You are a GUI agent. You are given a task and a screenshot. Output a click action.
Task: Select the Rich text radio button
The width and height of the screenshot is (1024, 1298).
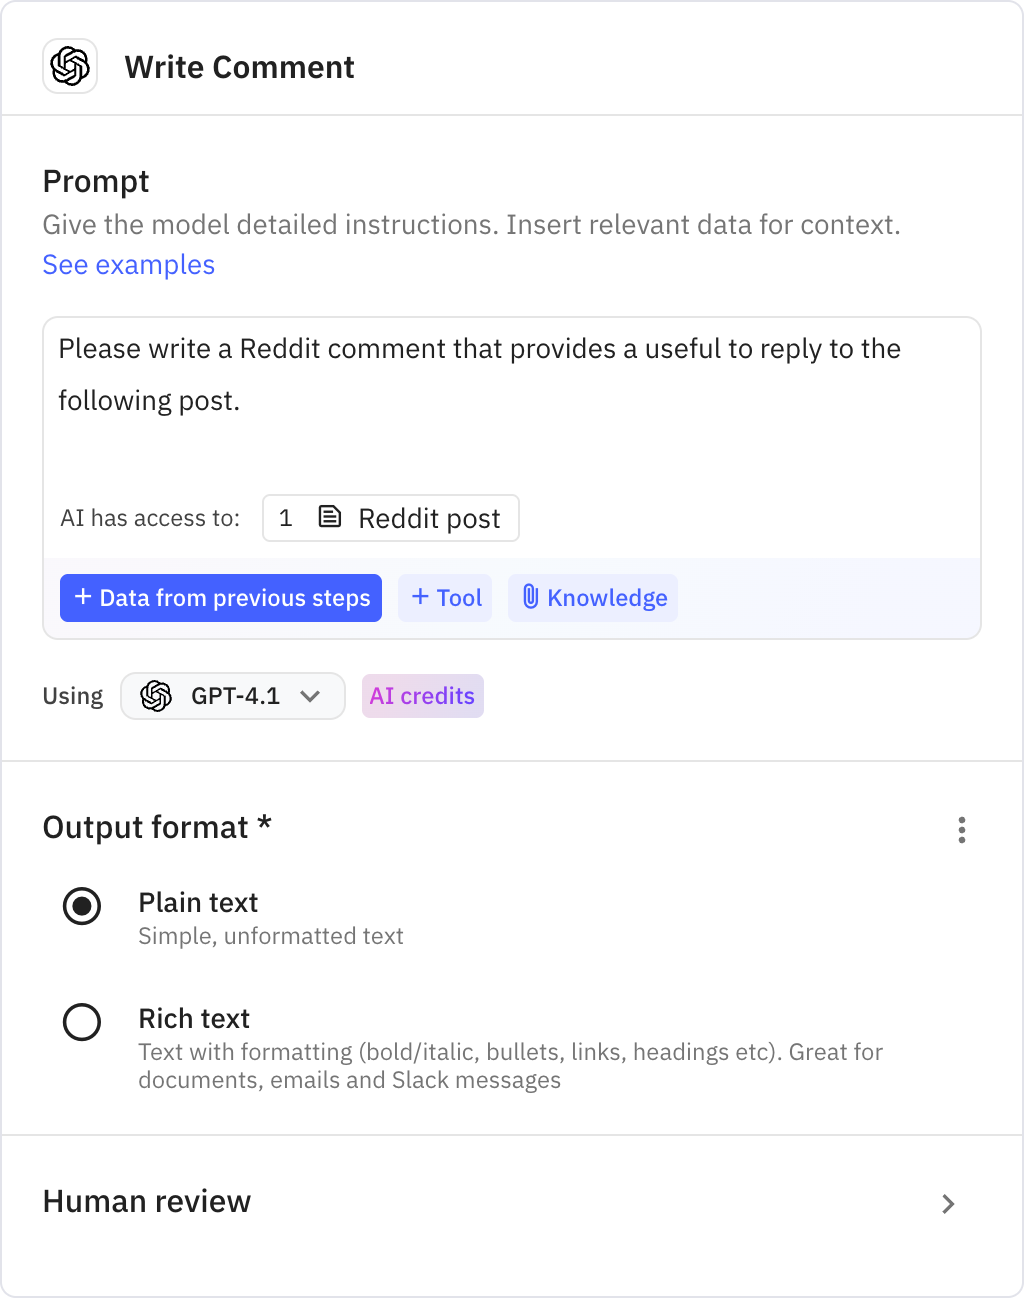click(x=81, y=1022)
